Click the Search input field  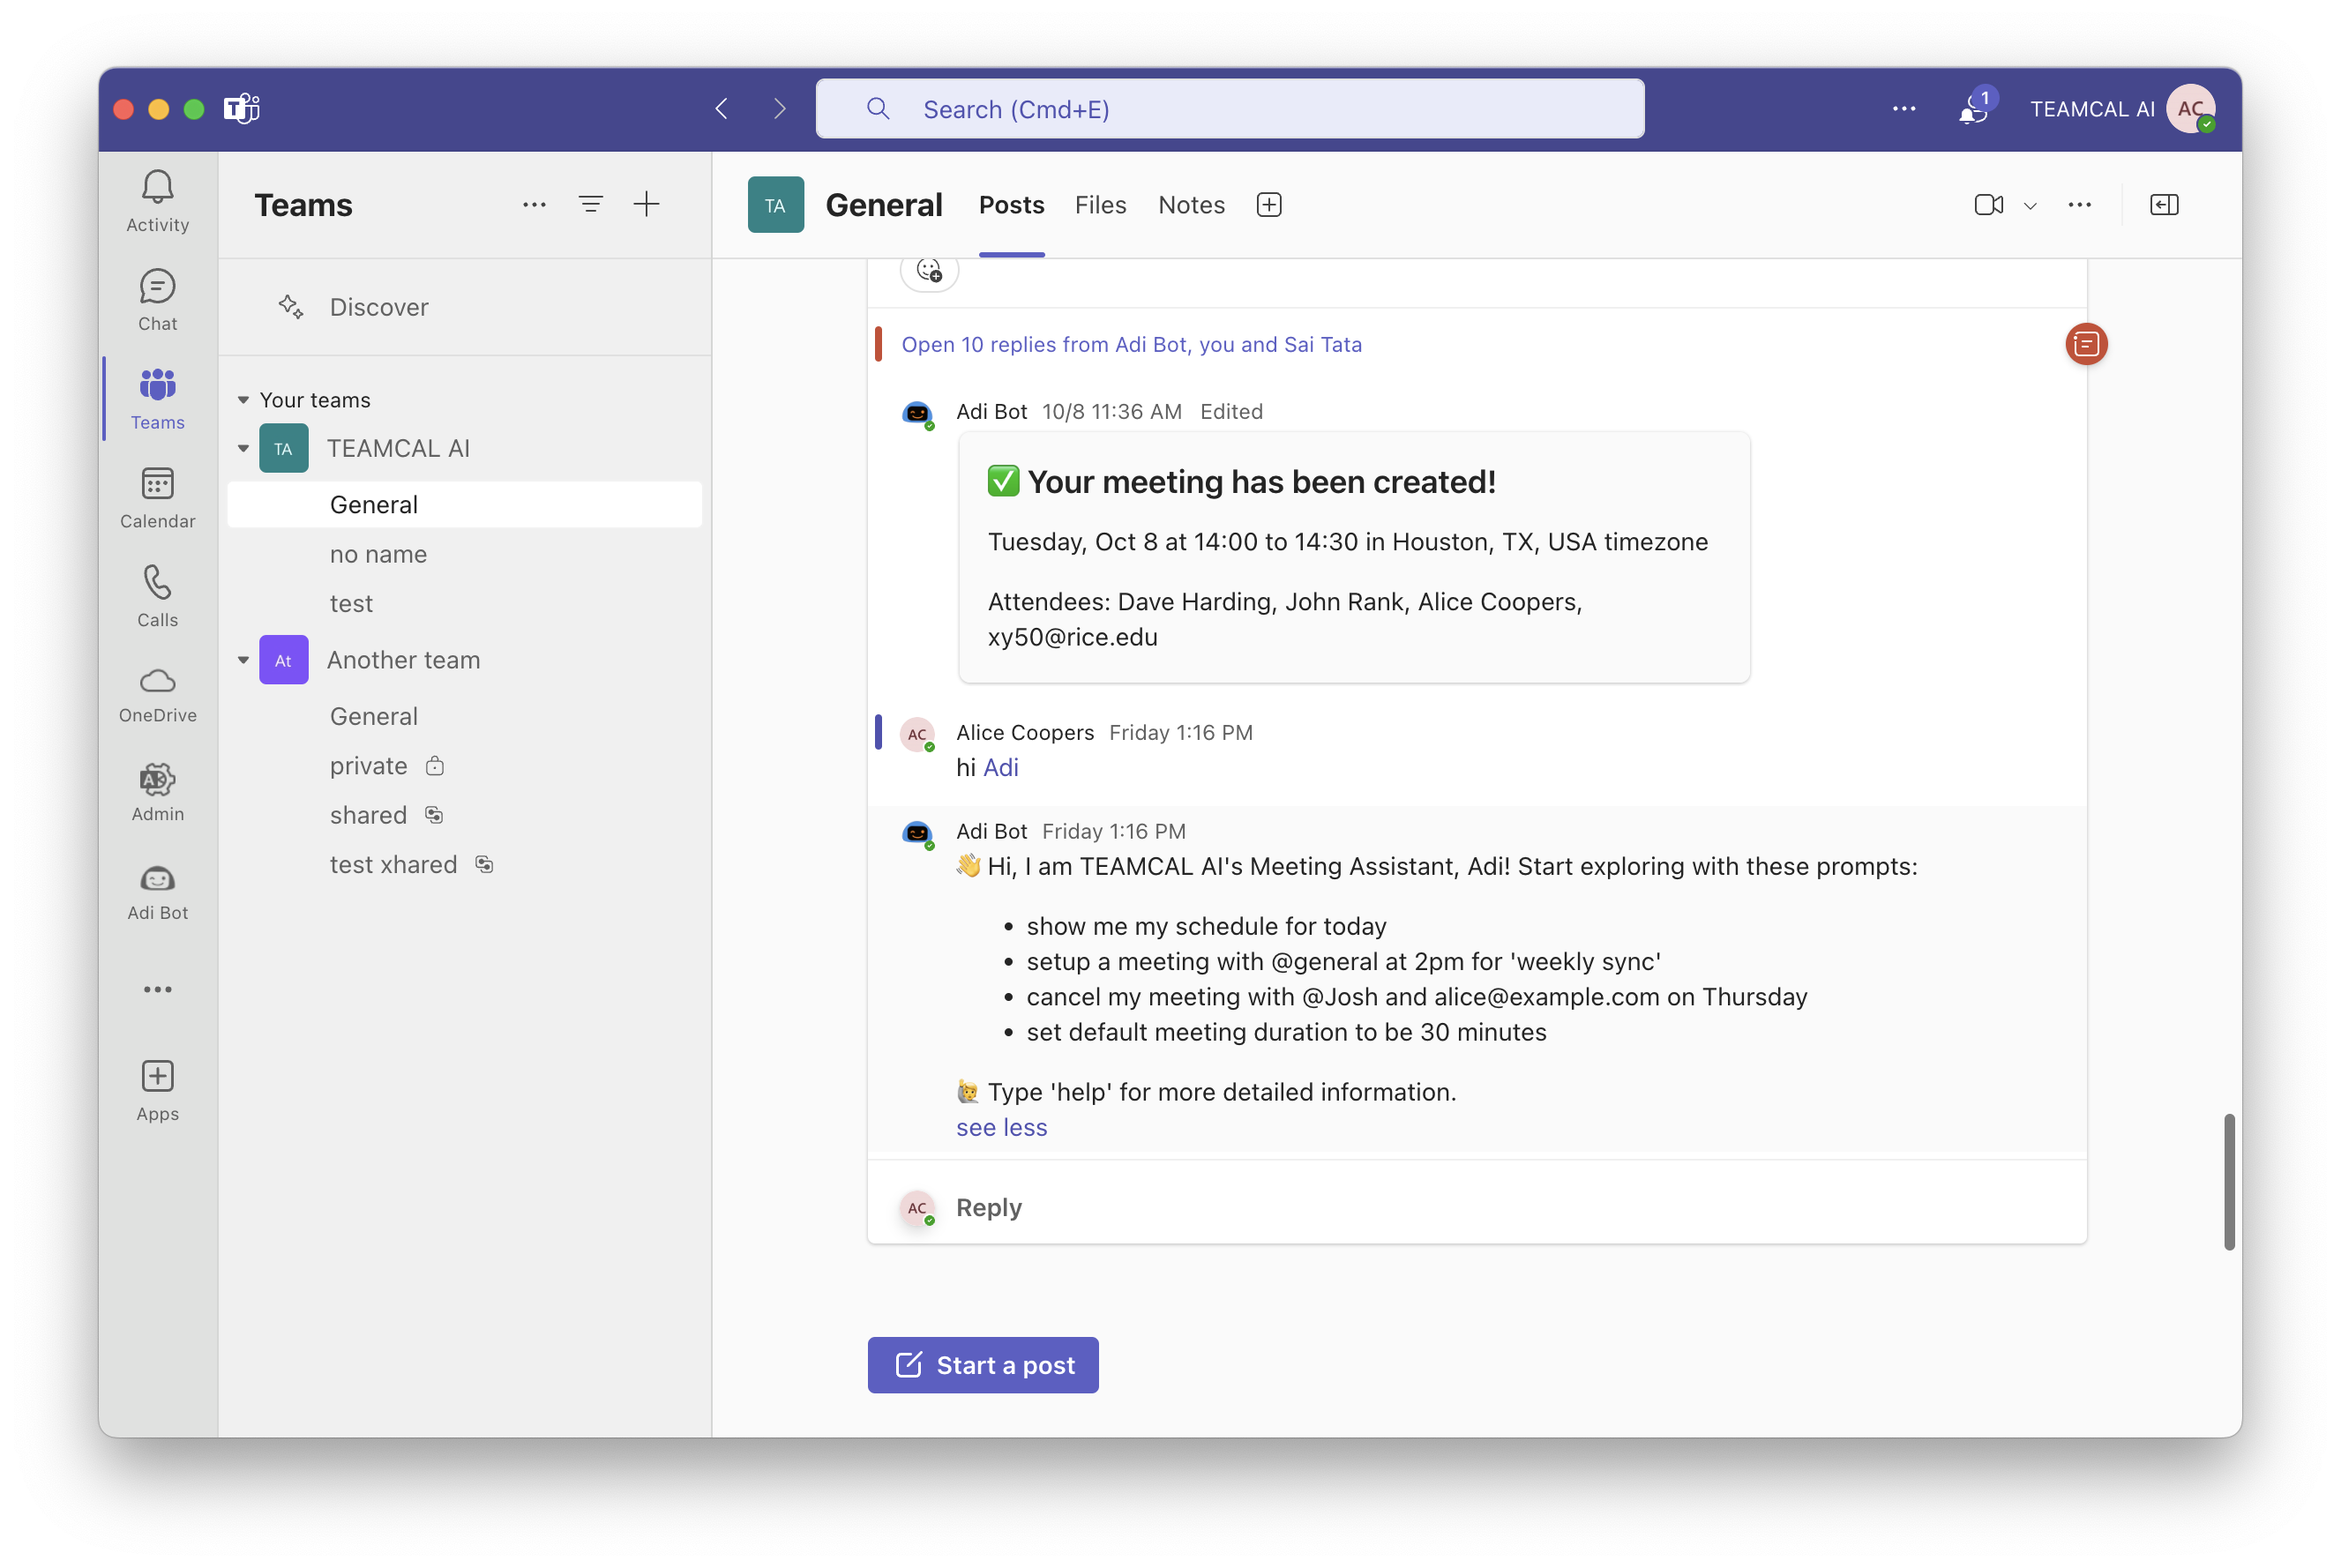[1229, 109]
